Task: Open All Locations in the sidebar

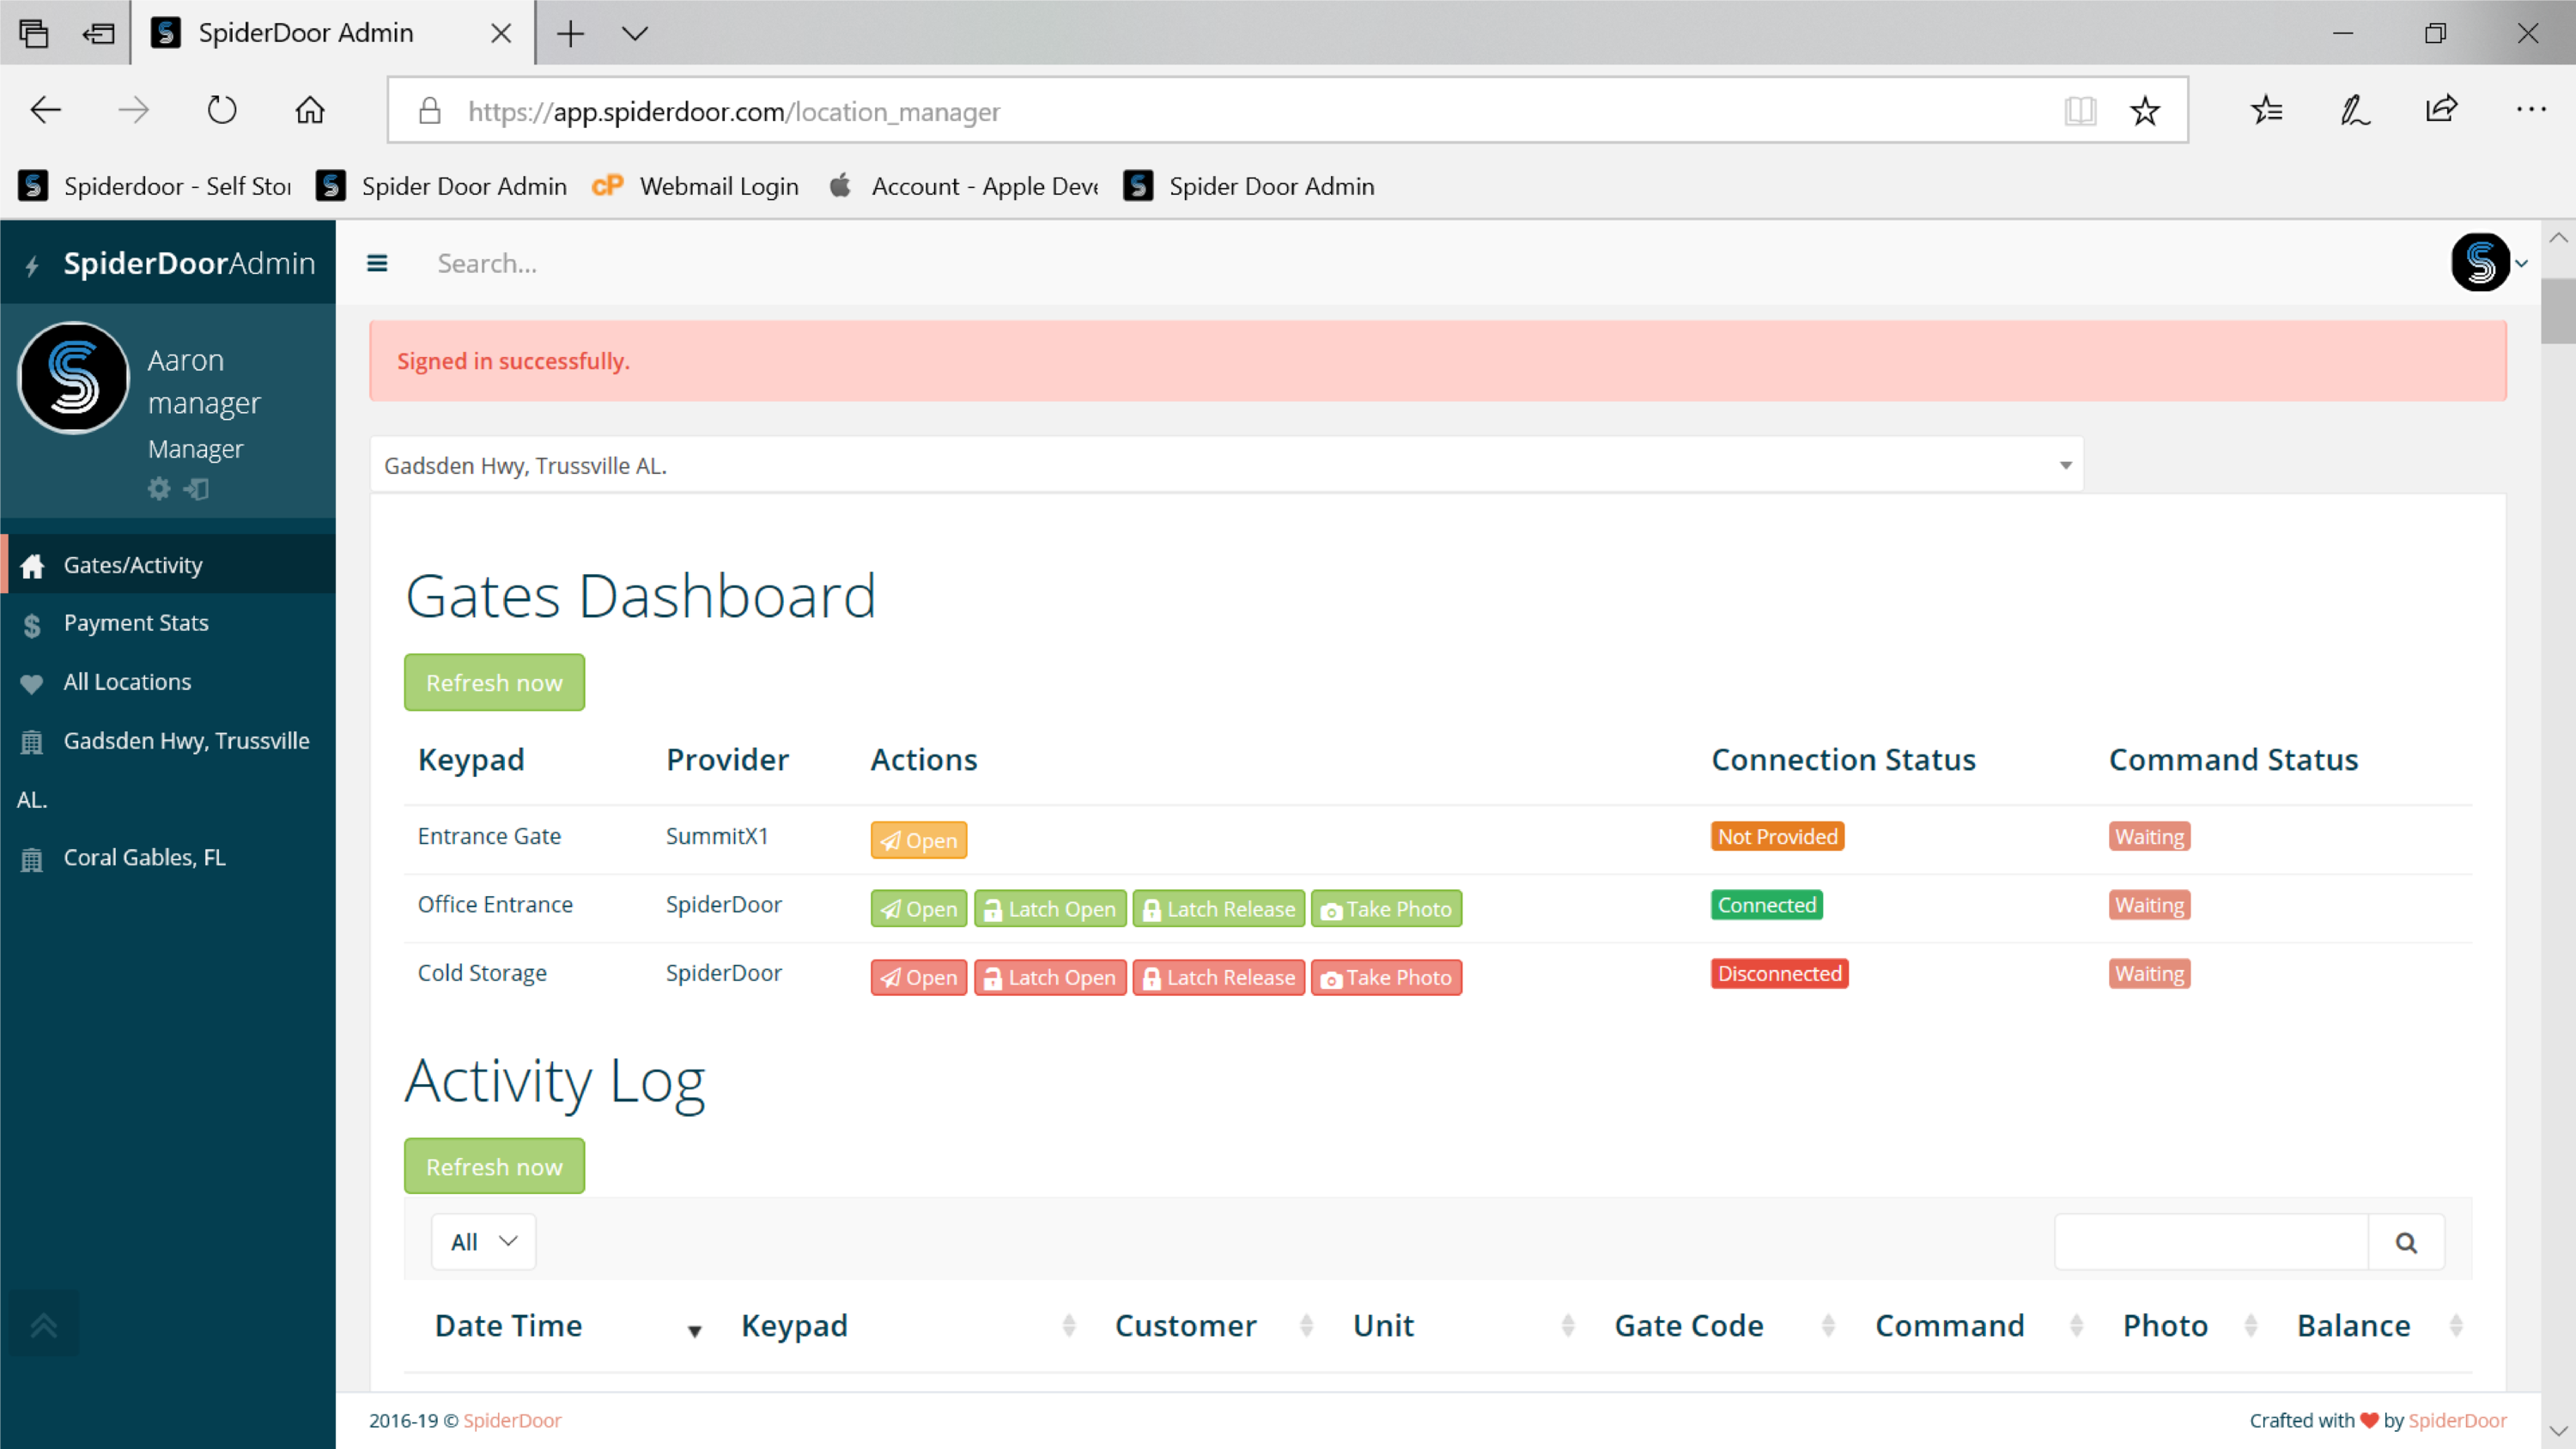Action: [x=168, y=682]
